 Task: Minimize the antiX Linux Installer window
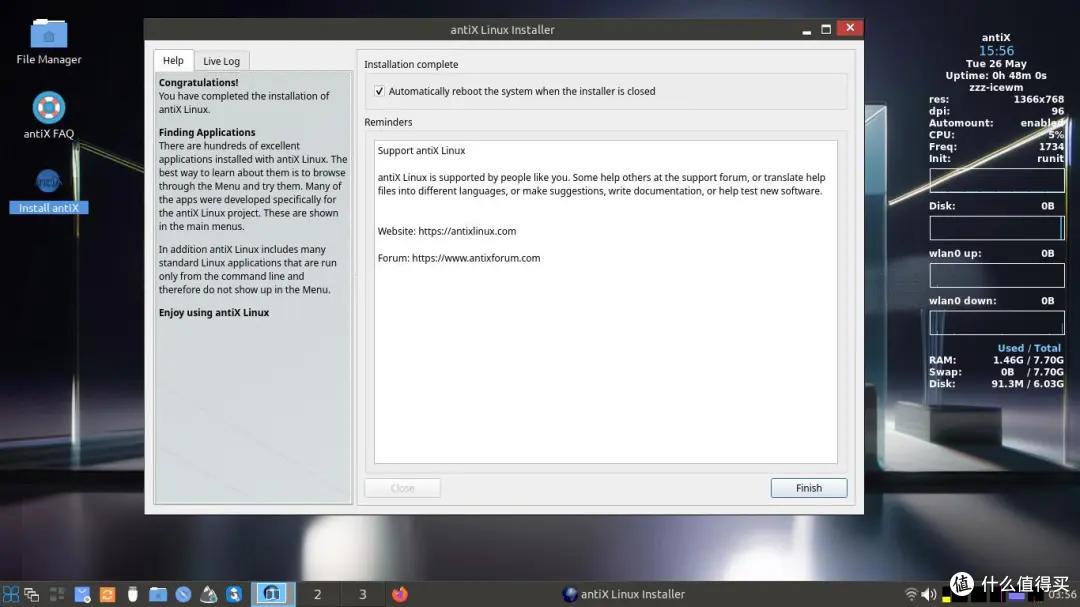click(x=807, y=30)
